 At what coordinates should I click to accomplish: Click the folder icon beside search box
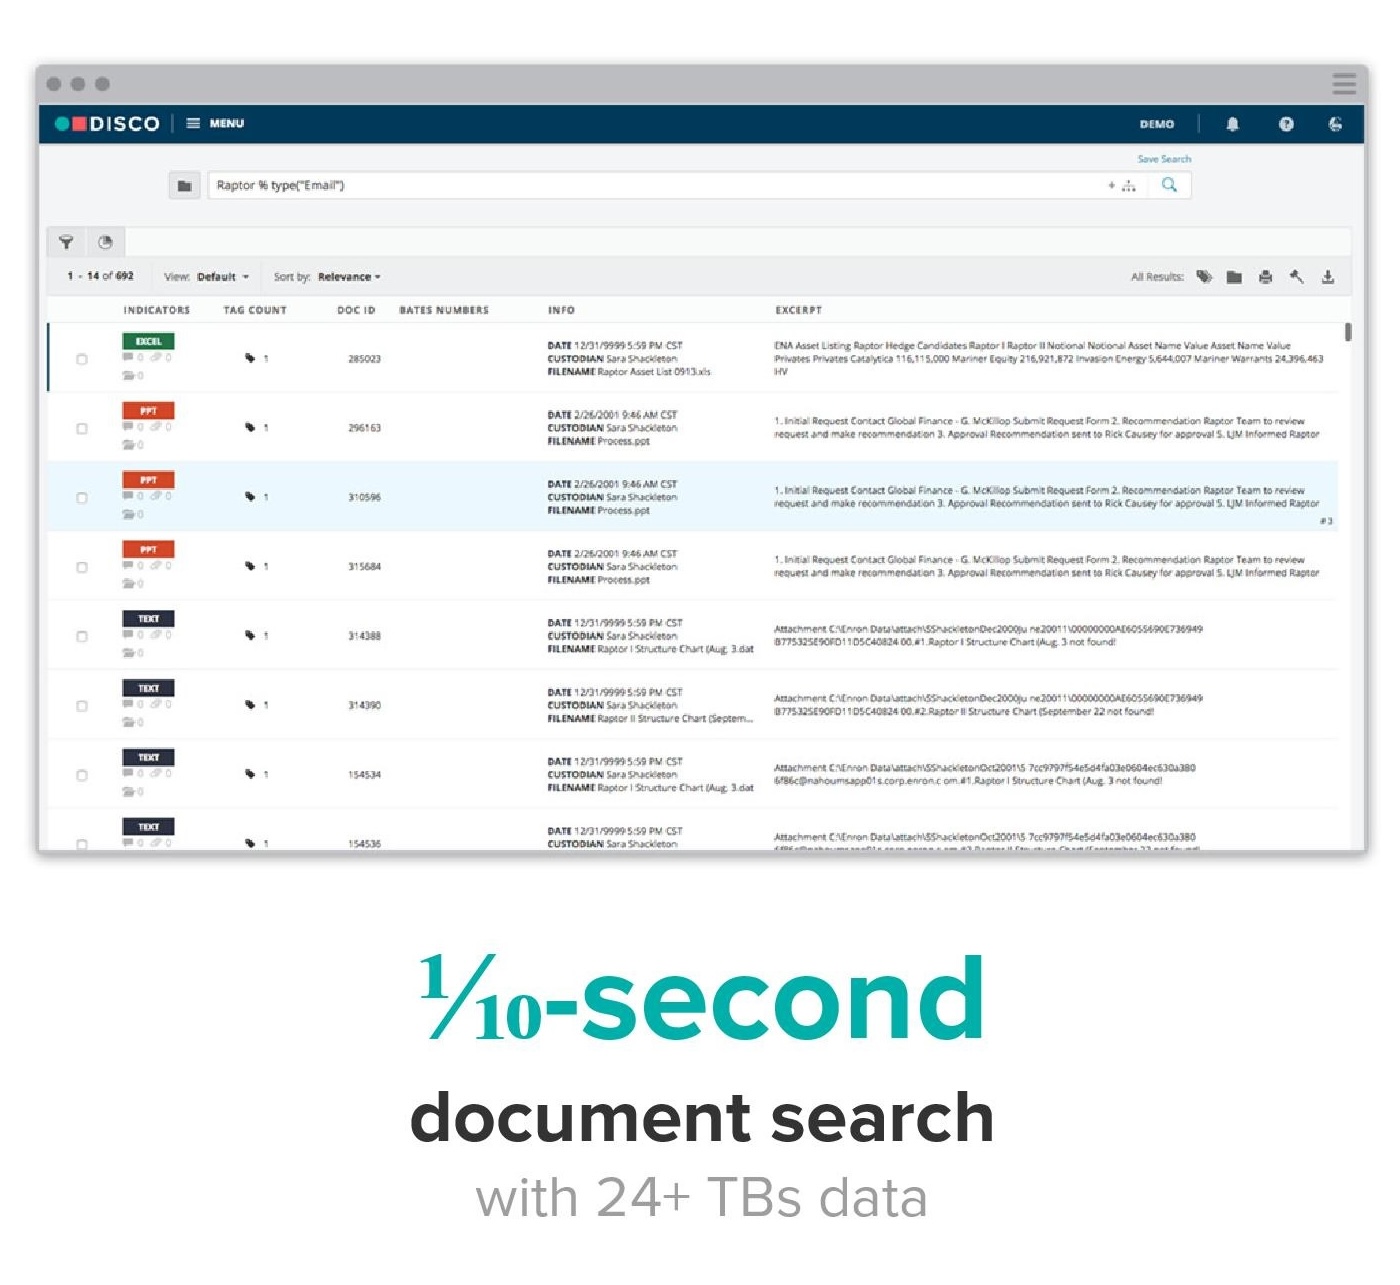184,185
